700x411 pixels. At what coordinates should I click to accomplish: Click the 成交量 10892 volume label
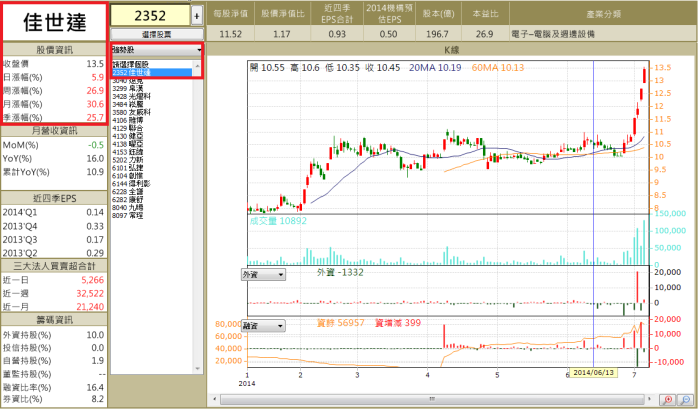click(278, 221)
